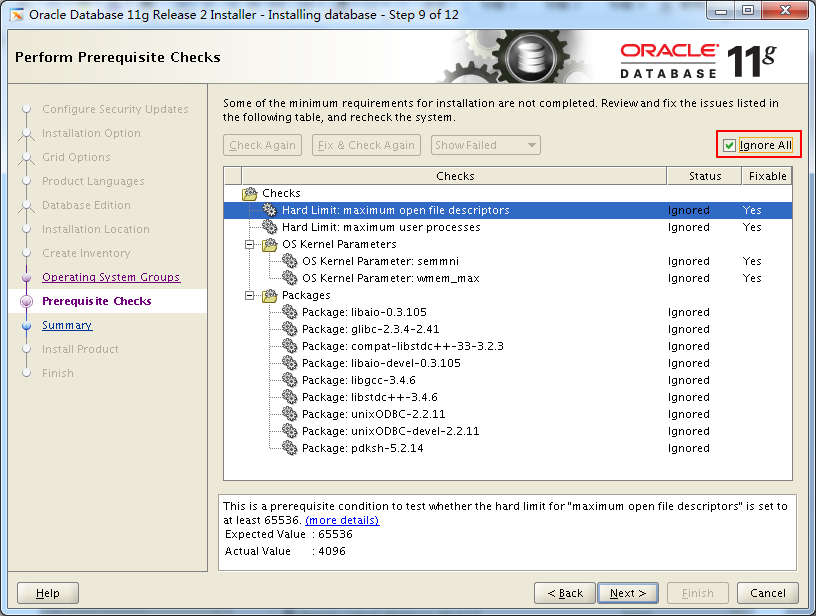Select Package: libstdc++-3.4.6 row
This screenshot has height=616, width=816.
tap(508, 397)
